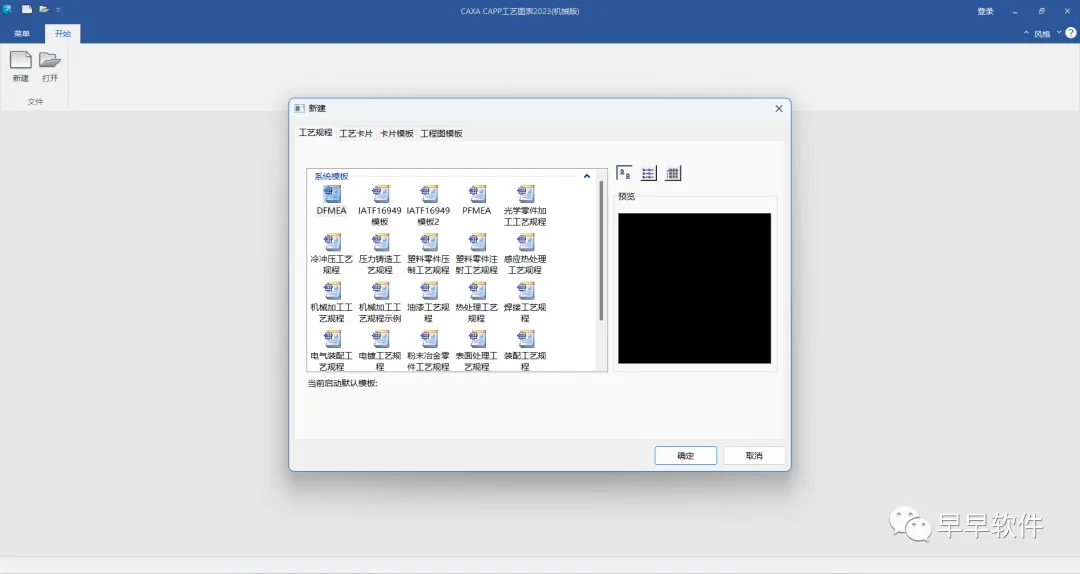Switch to the 卡片模板 tab
This screenshot has width=1080, height=574.
[x=397, y=134]
